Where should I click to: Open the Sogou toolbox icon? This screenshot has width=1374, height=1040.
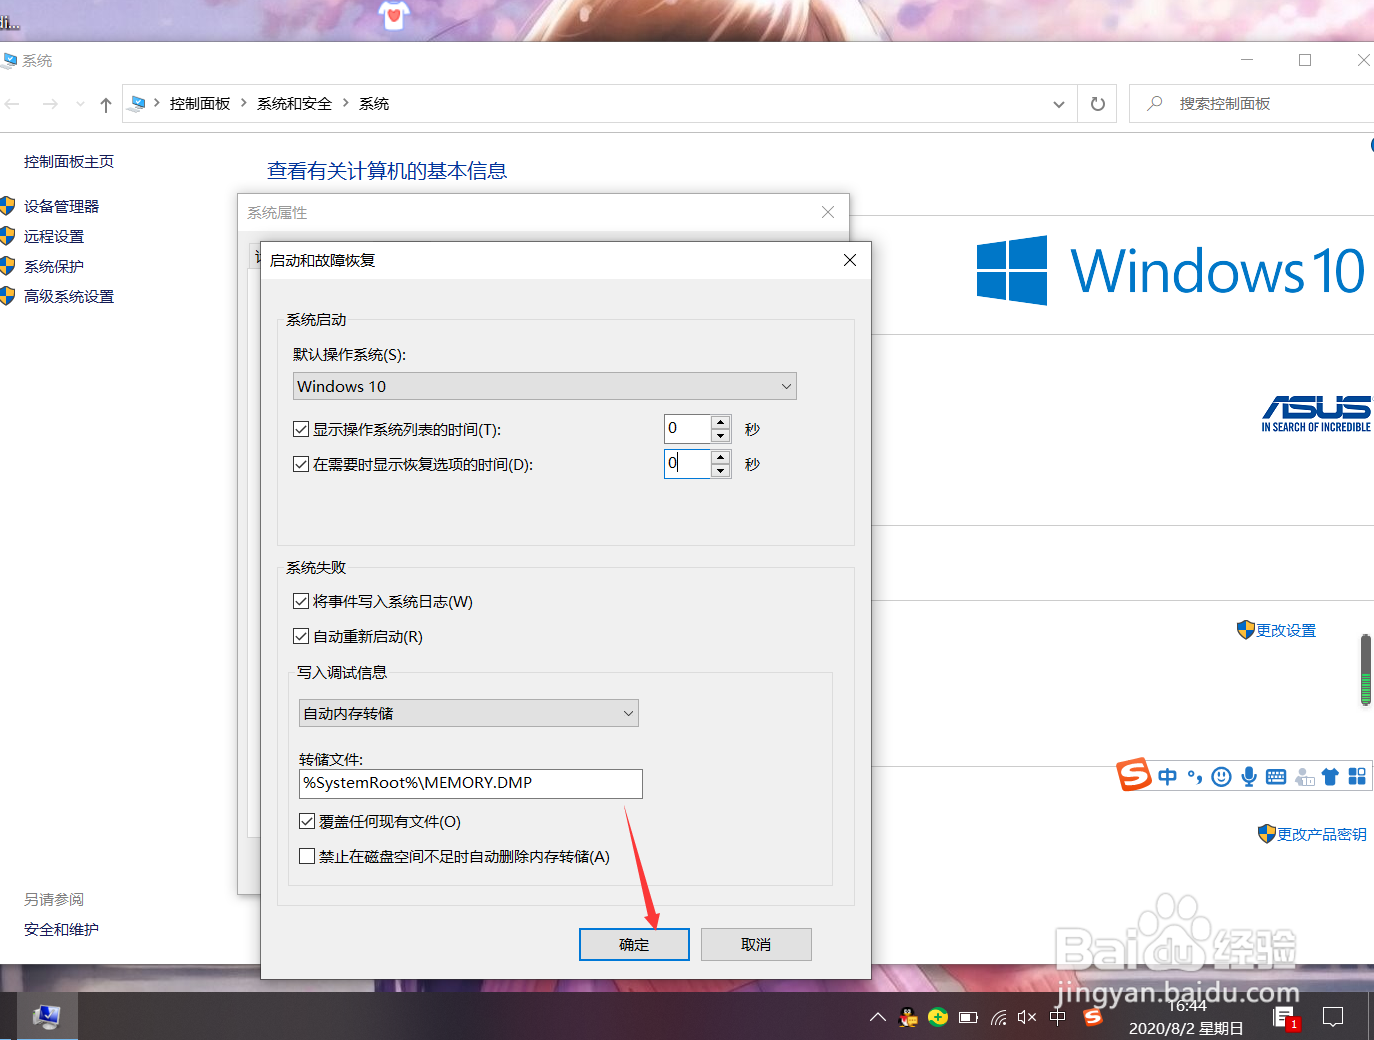point(1357,776)
